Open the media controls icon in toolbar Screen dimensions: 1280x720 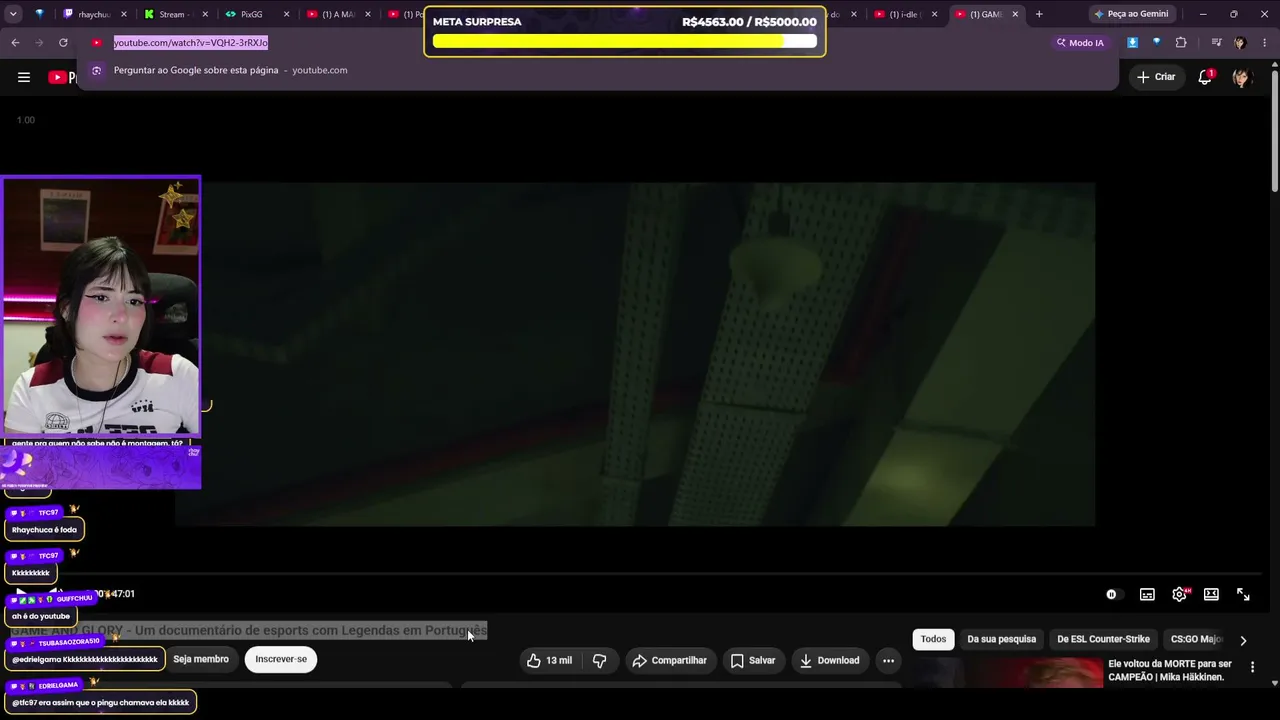click(x=1216, y=43)
